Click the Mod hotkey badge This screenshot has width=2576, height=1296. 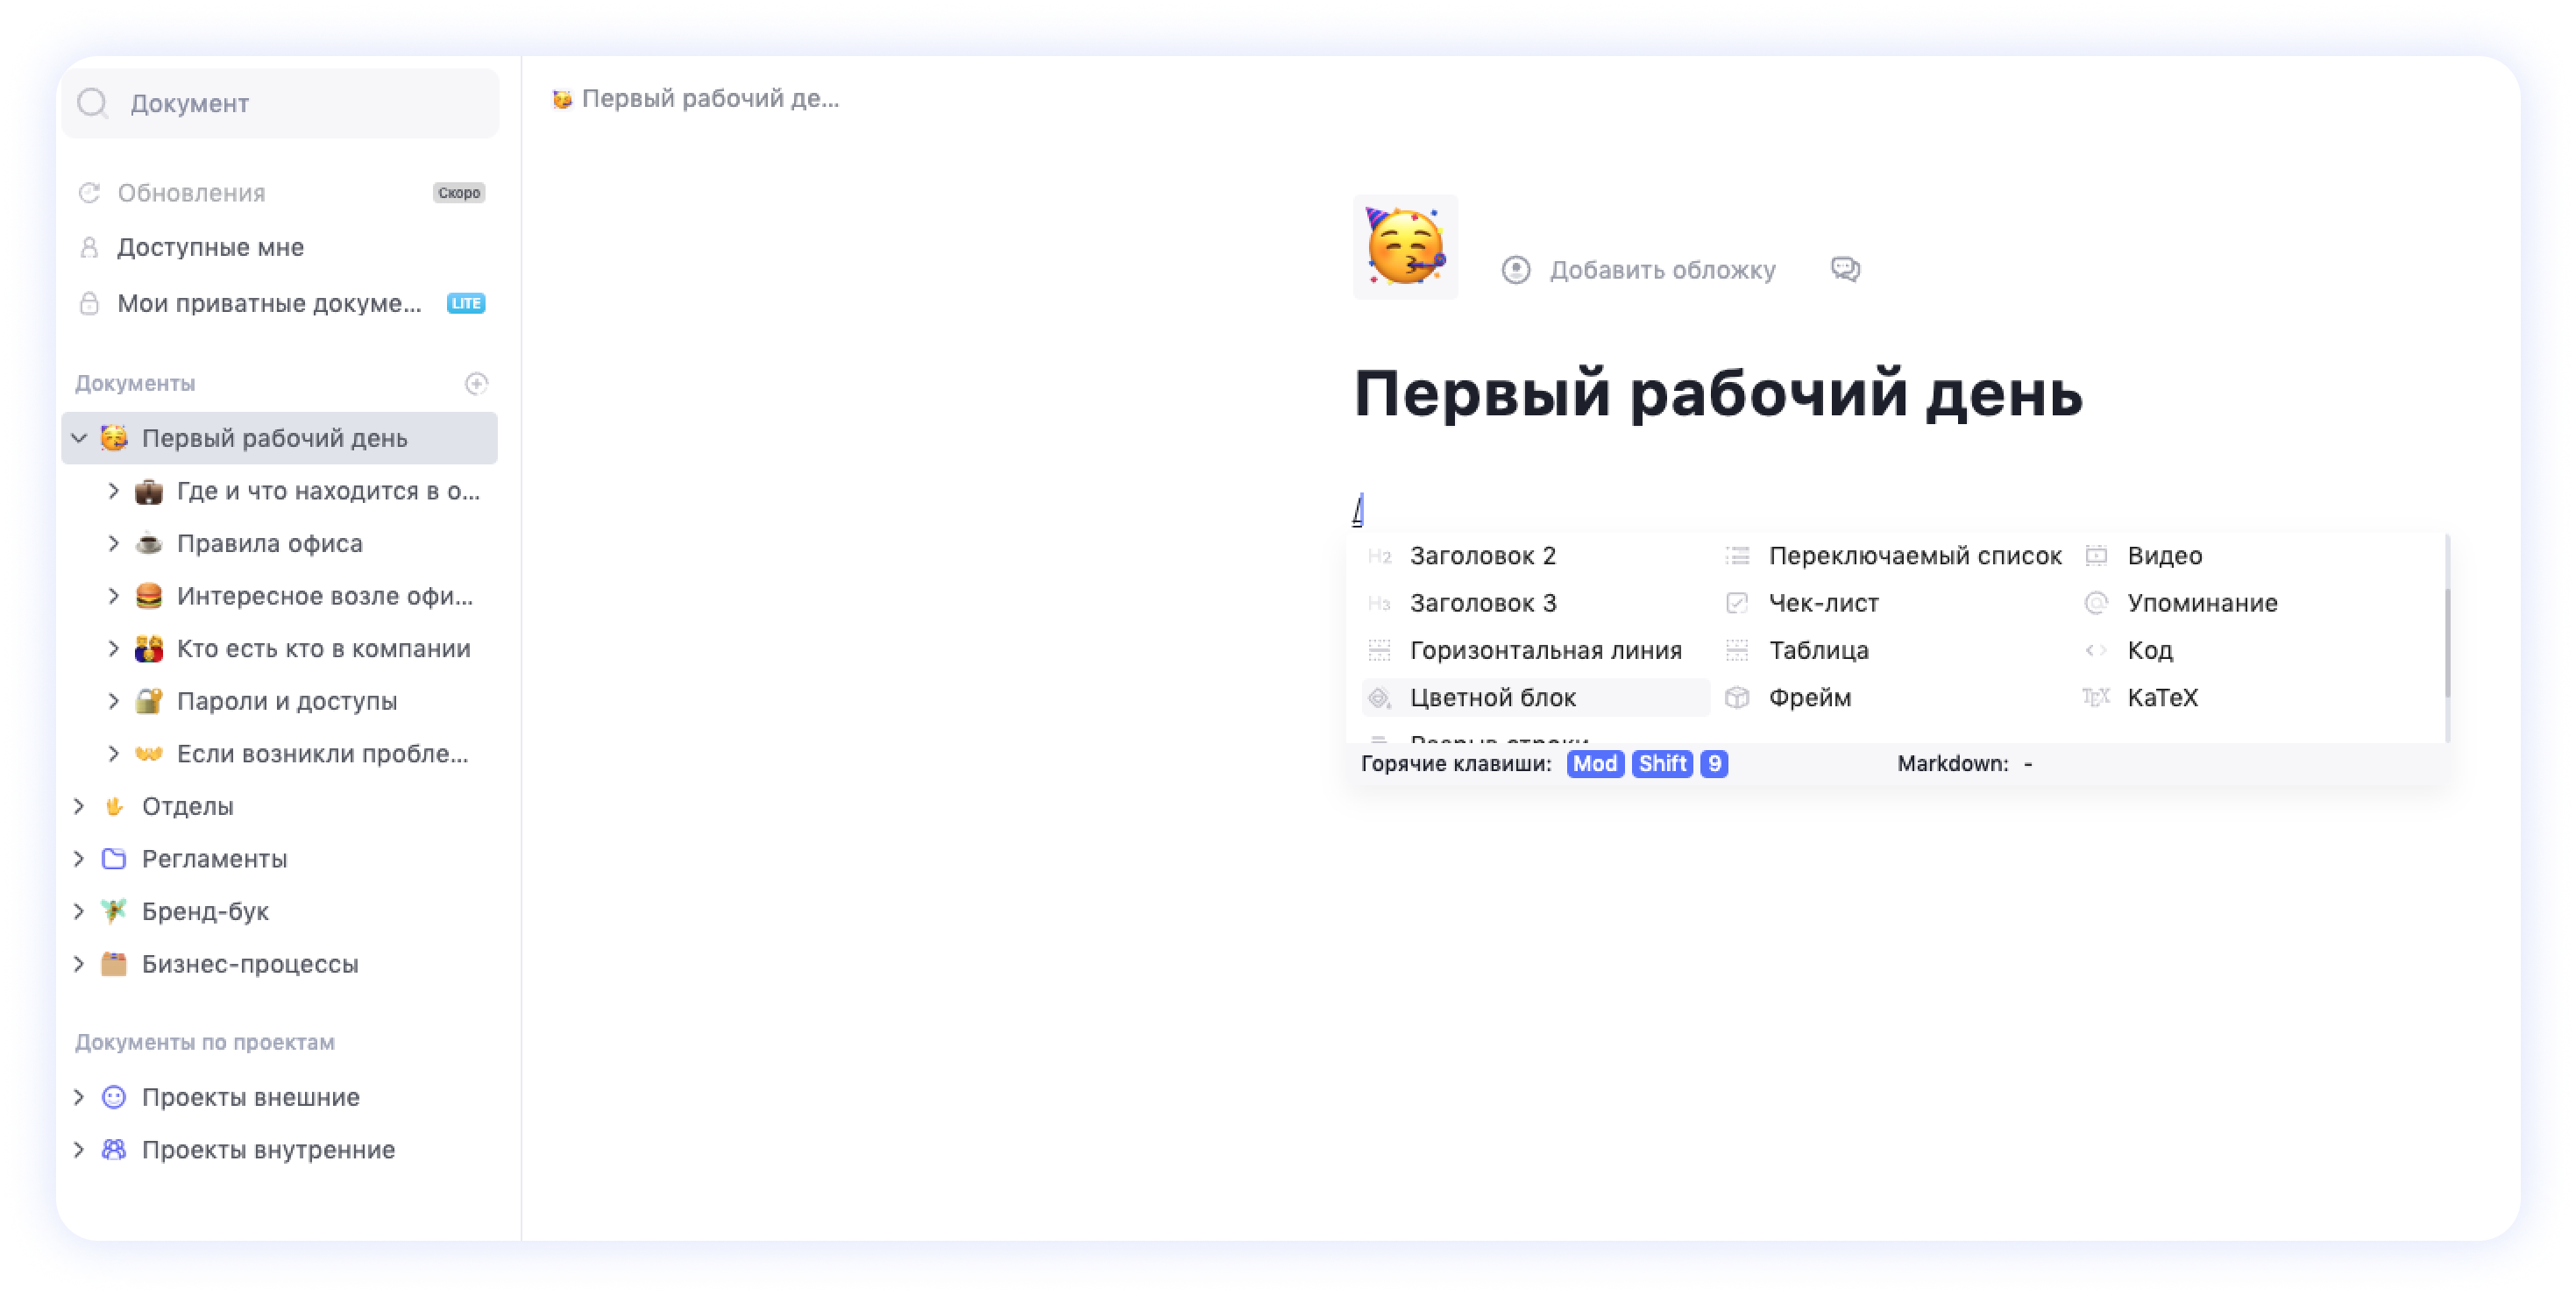1594,764
